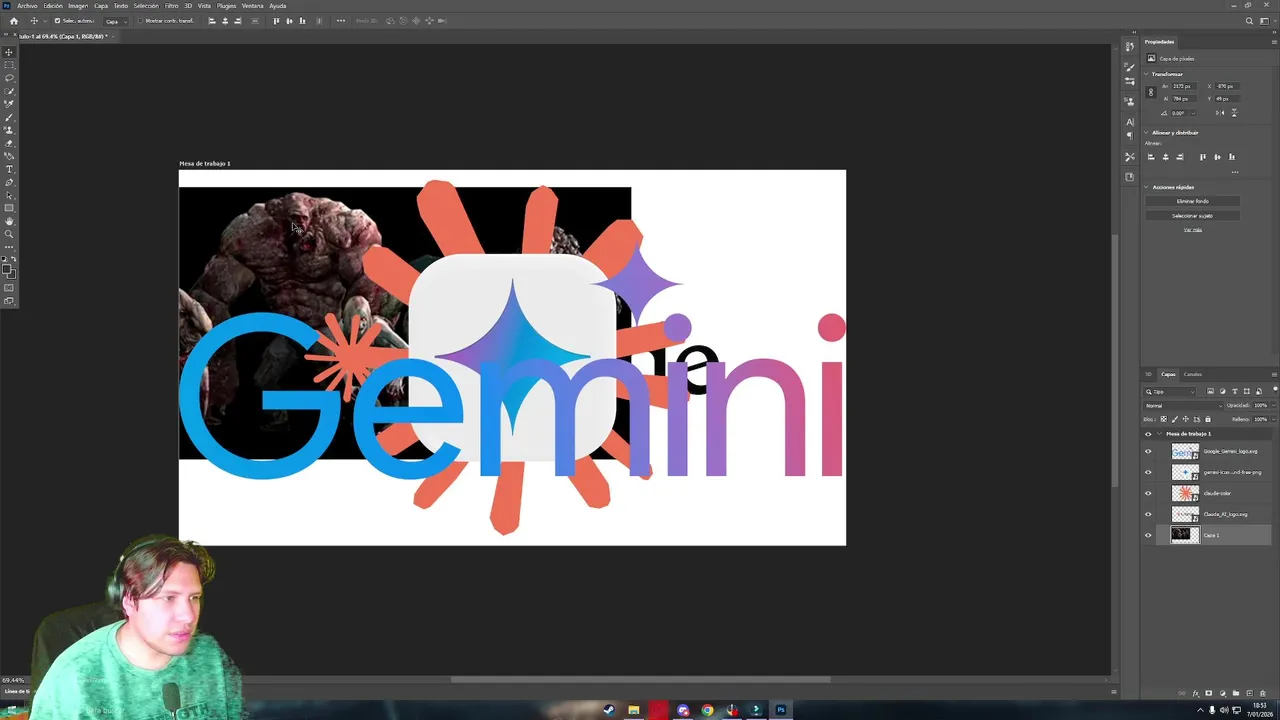Align left edges in Properties panel

1151,157
